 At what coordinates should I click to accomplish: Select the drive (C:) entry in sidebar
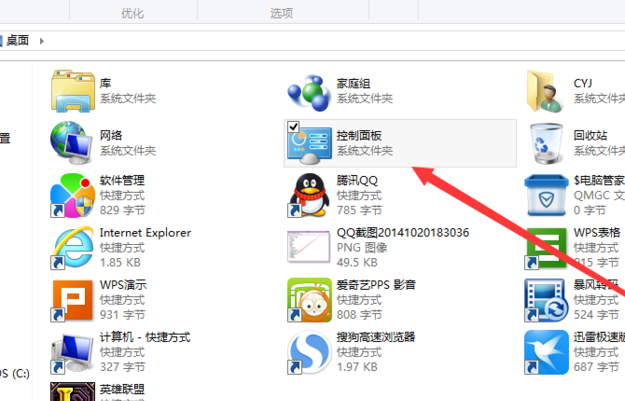15,373
